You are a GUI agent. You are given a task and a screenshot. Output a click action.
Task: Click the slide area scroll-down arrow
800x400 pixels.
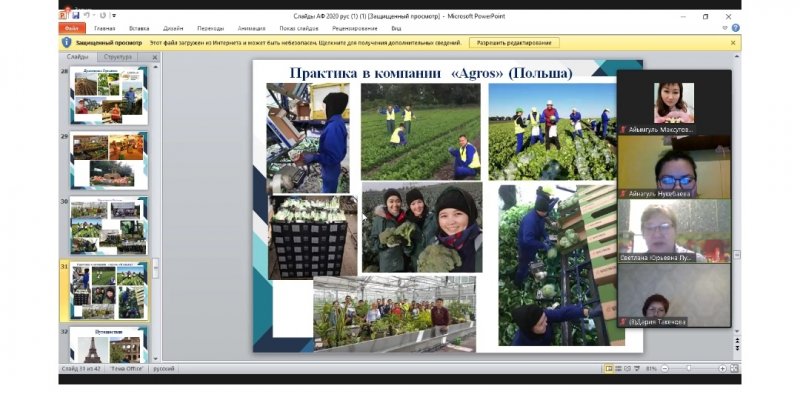[736, 331]
